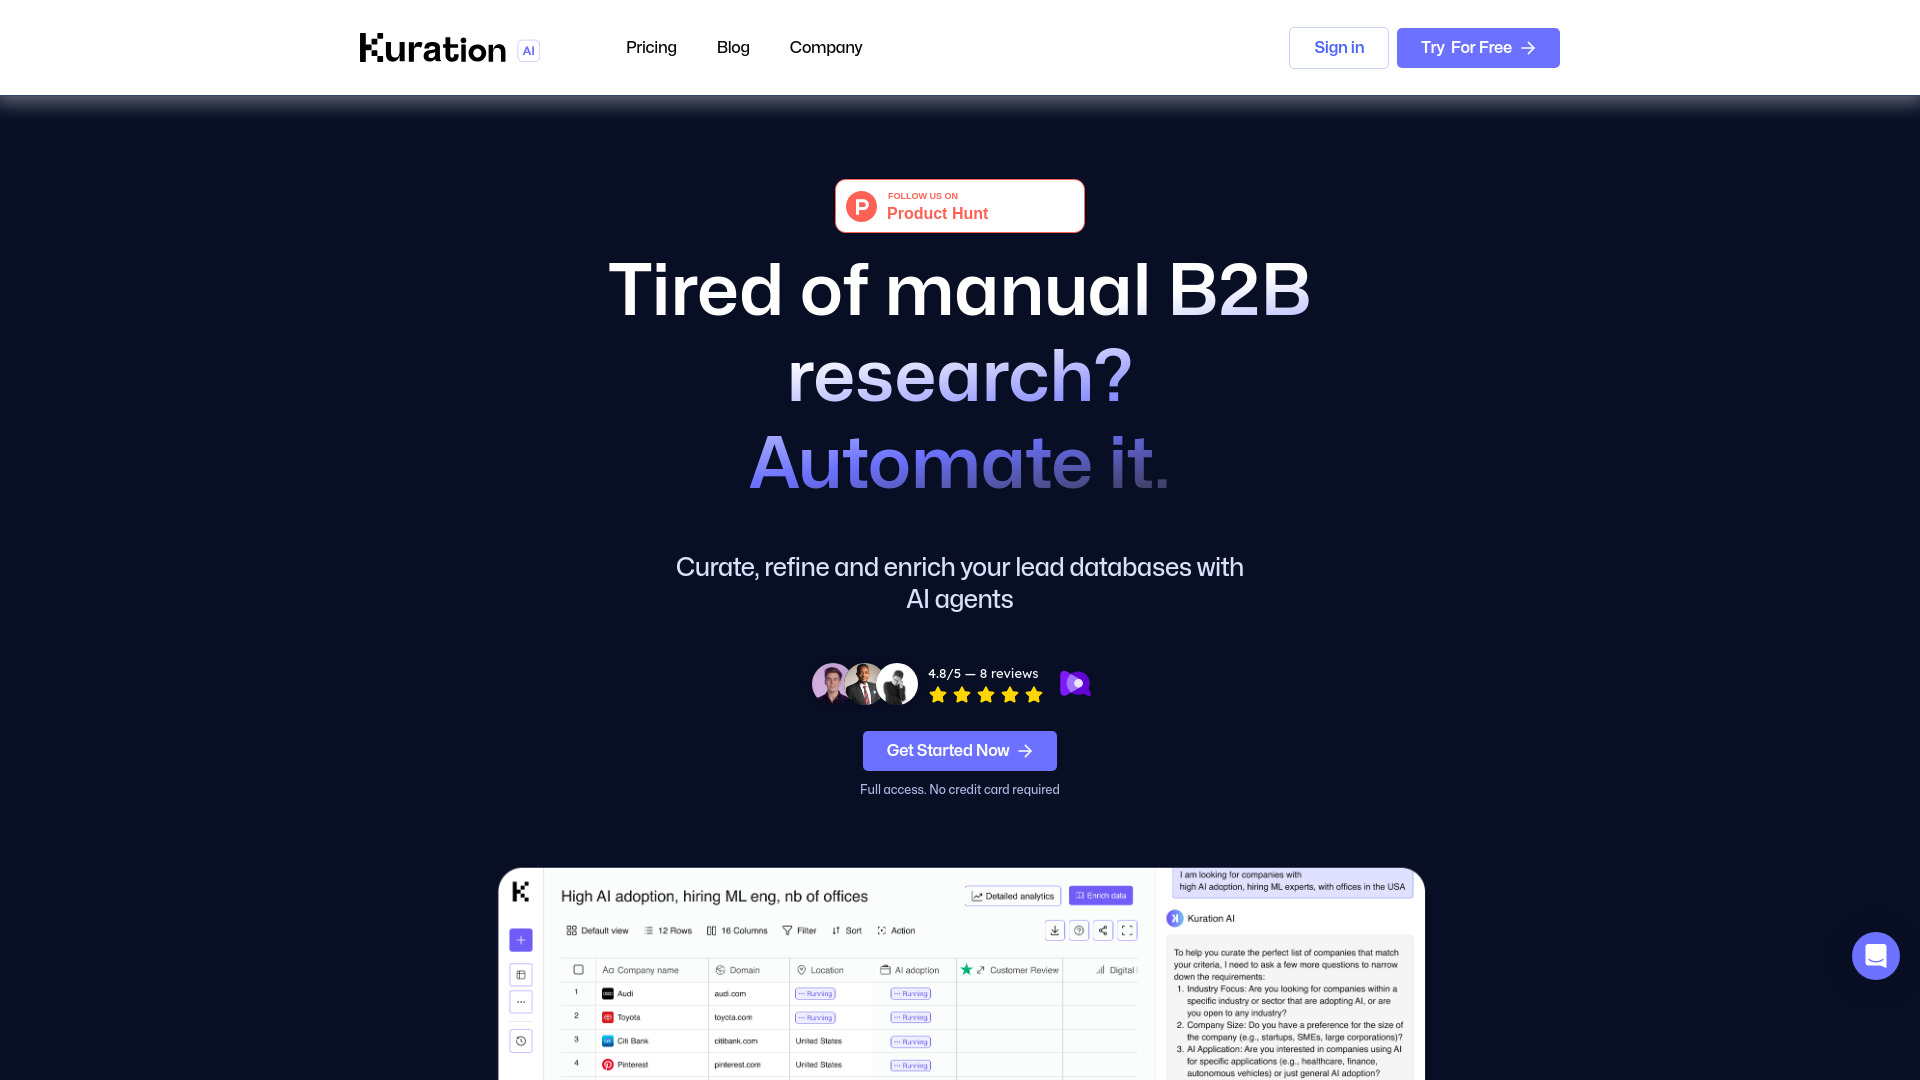Click the chat support bubble icon
Screen dimensions: 1920x1080
click(x=1875, y=956)
